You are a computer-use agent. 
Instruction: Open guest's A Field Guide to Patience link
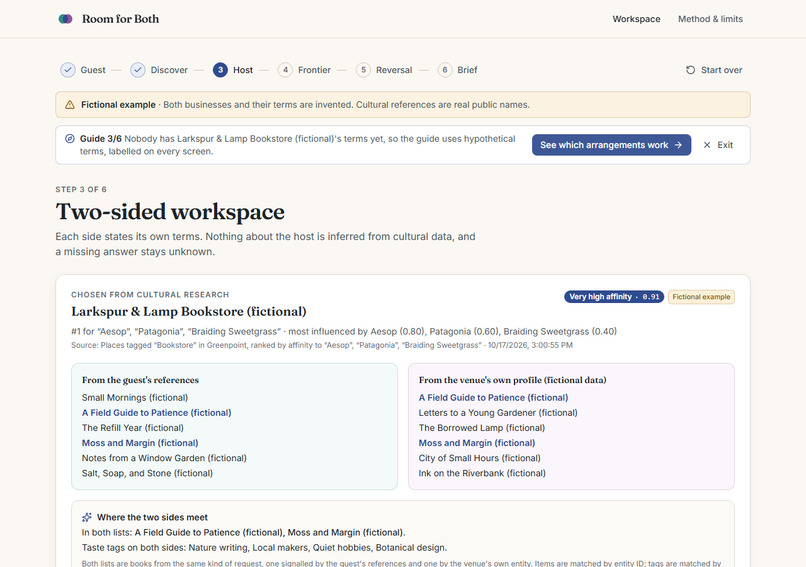156,413
